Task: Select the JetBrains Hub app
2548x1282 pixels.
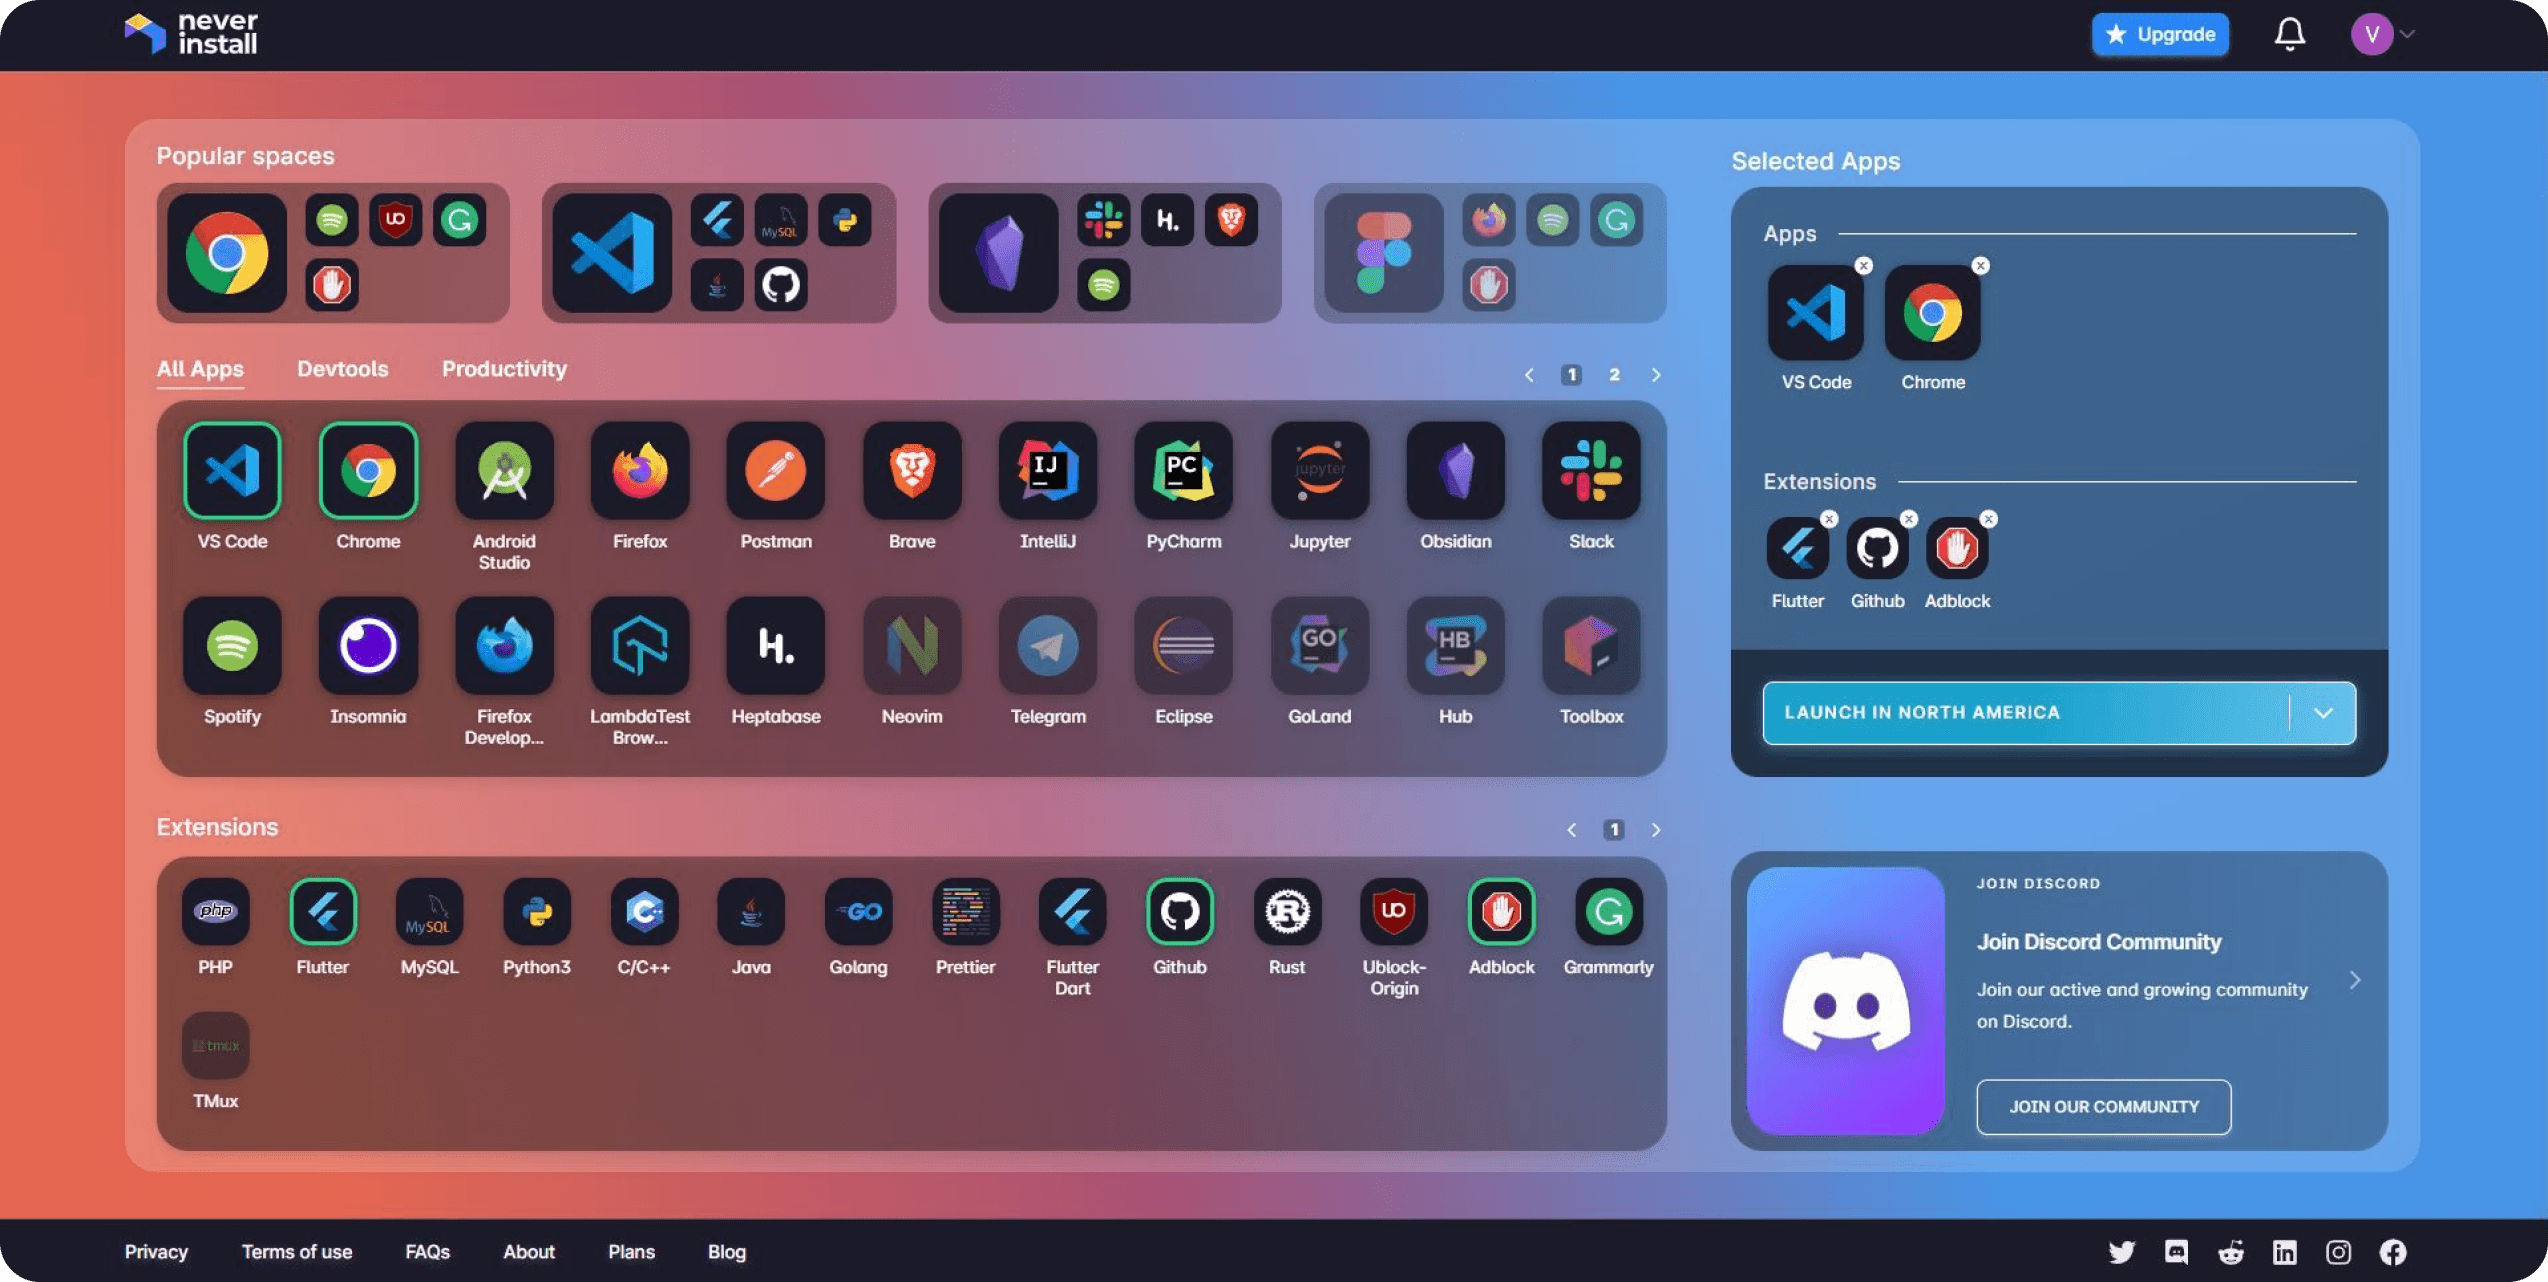Action: pyautogui.click(x=1456, y=646)
